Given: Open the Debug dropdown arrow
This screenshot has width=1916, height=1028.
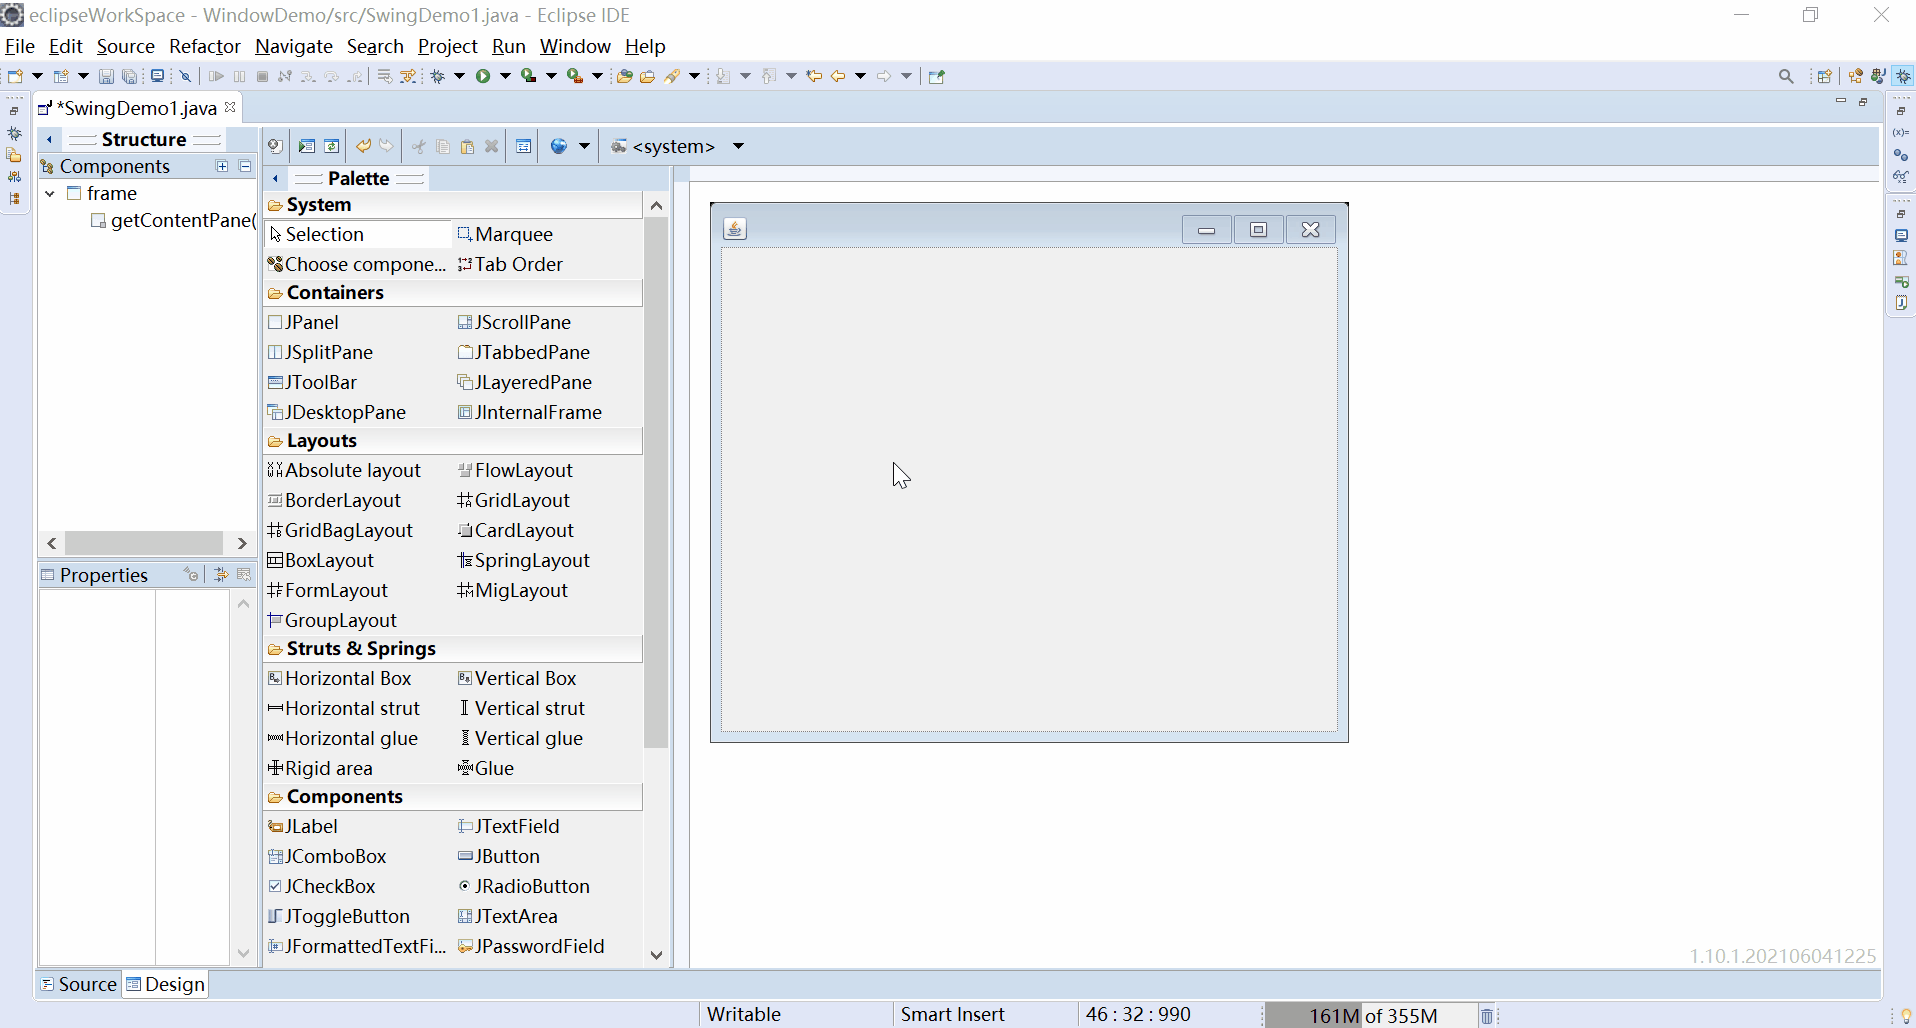Looking at the screenshot, I should [460, 76].
